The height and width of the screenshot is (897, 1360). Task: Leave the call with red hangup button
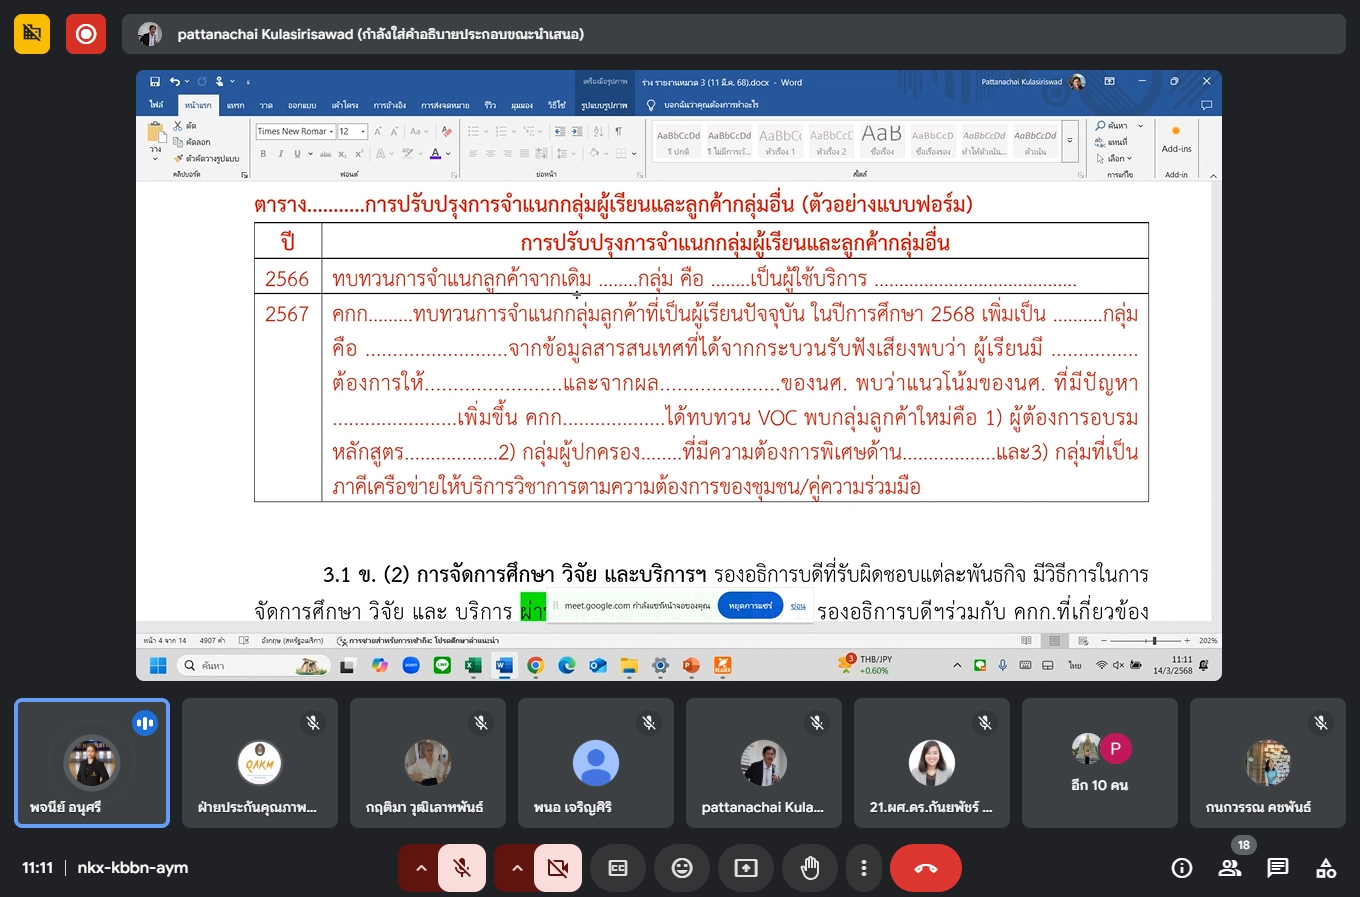click(925, 868)
